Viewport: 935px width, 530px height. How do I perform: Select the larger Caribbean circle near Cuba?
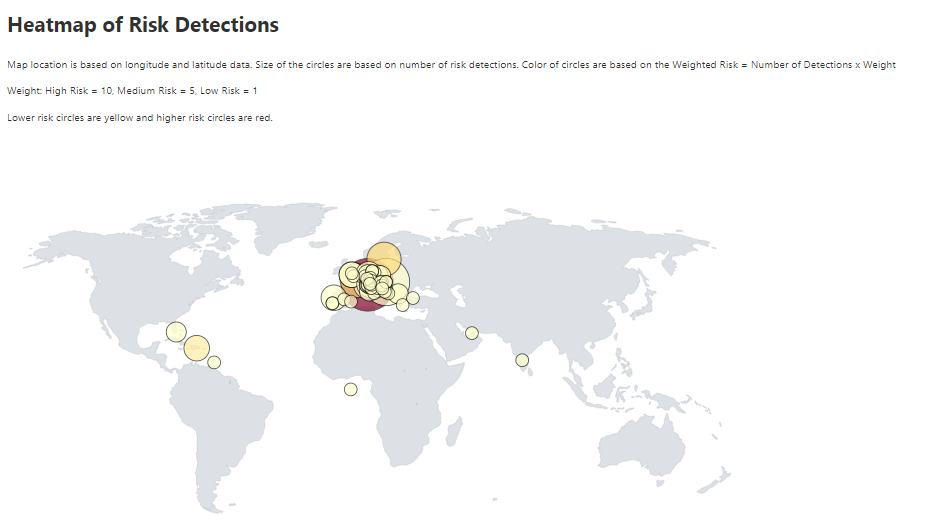click(197, 348)
